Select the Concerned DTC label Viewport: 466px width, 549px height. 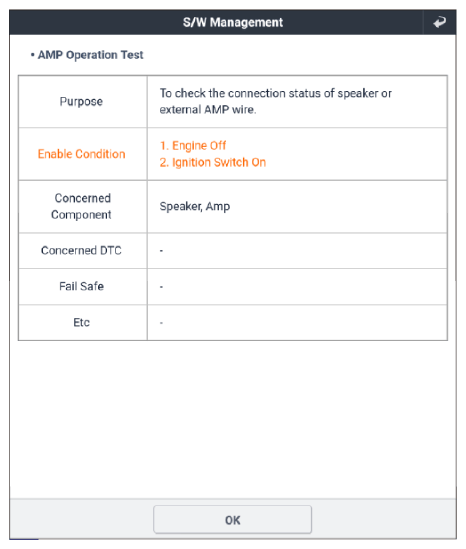tap(81, 250)
